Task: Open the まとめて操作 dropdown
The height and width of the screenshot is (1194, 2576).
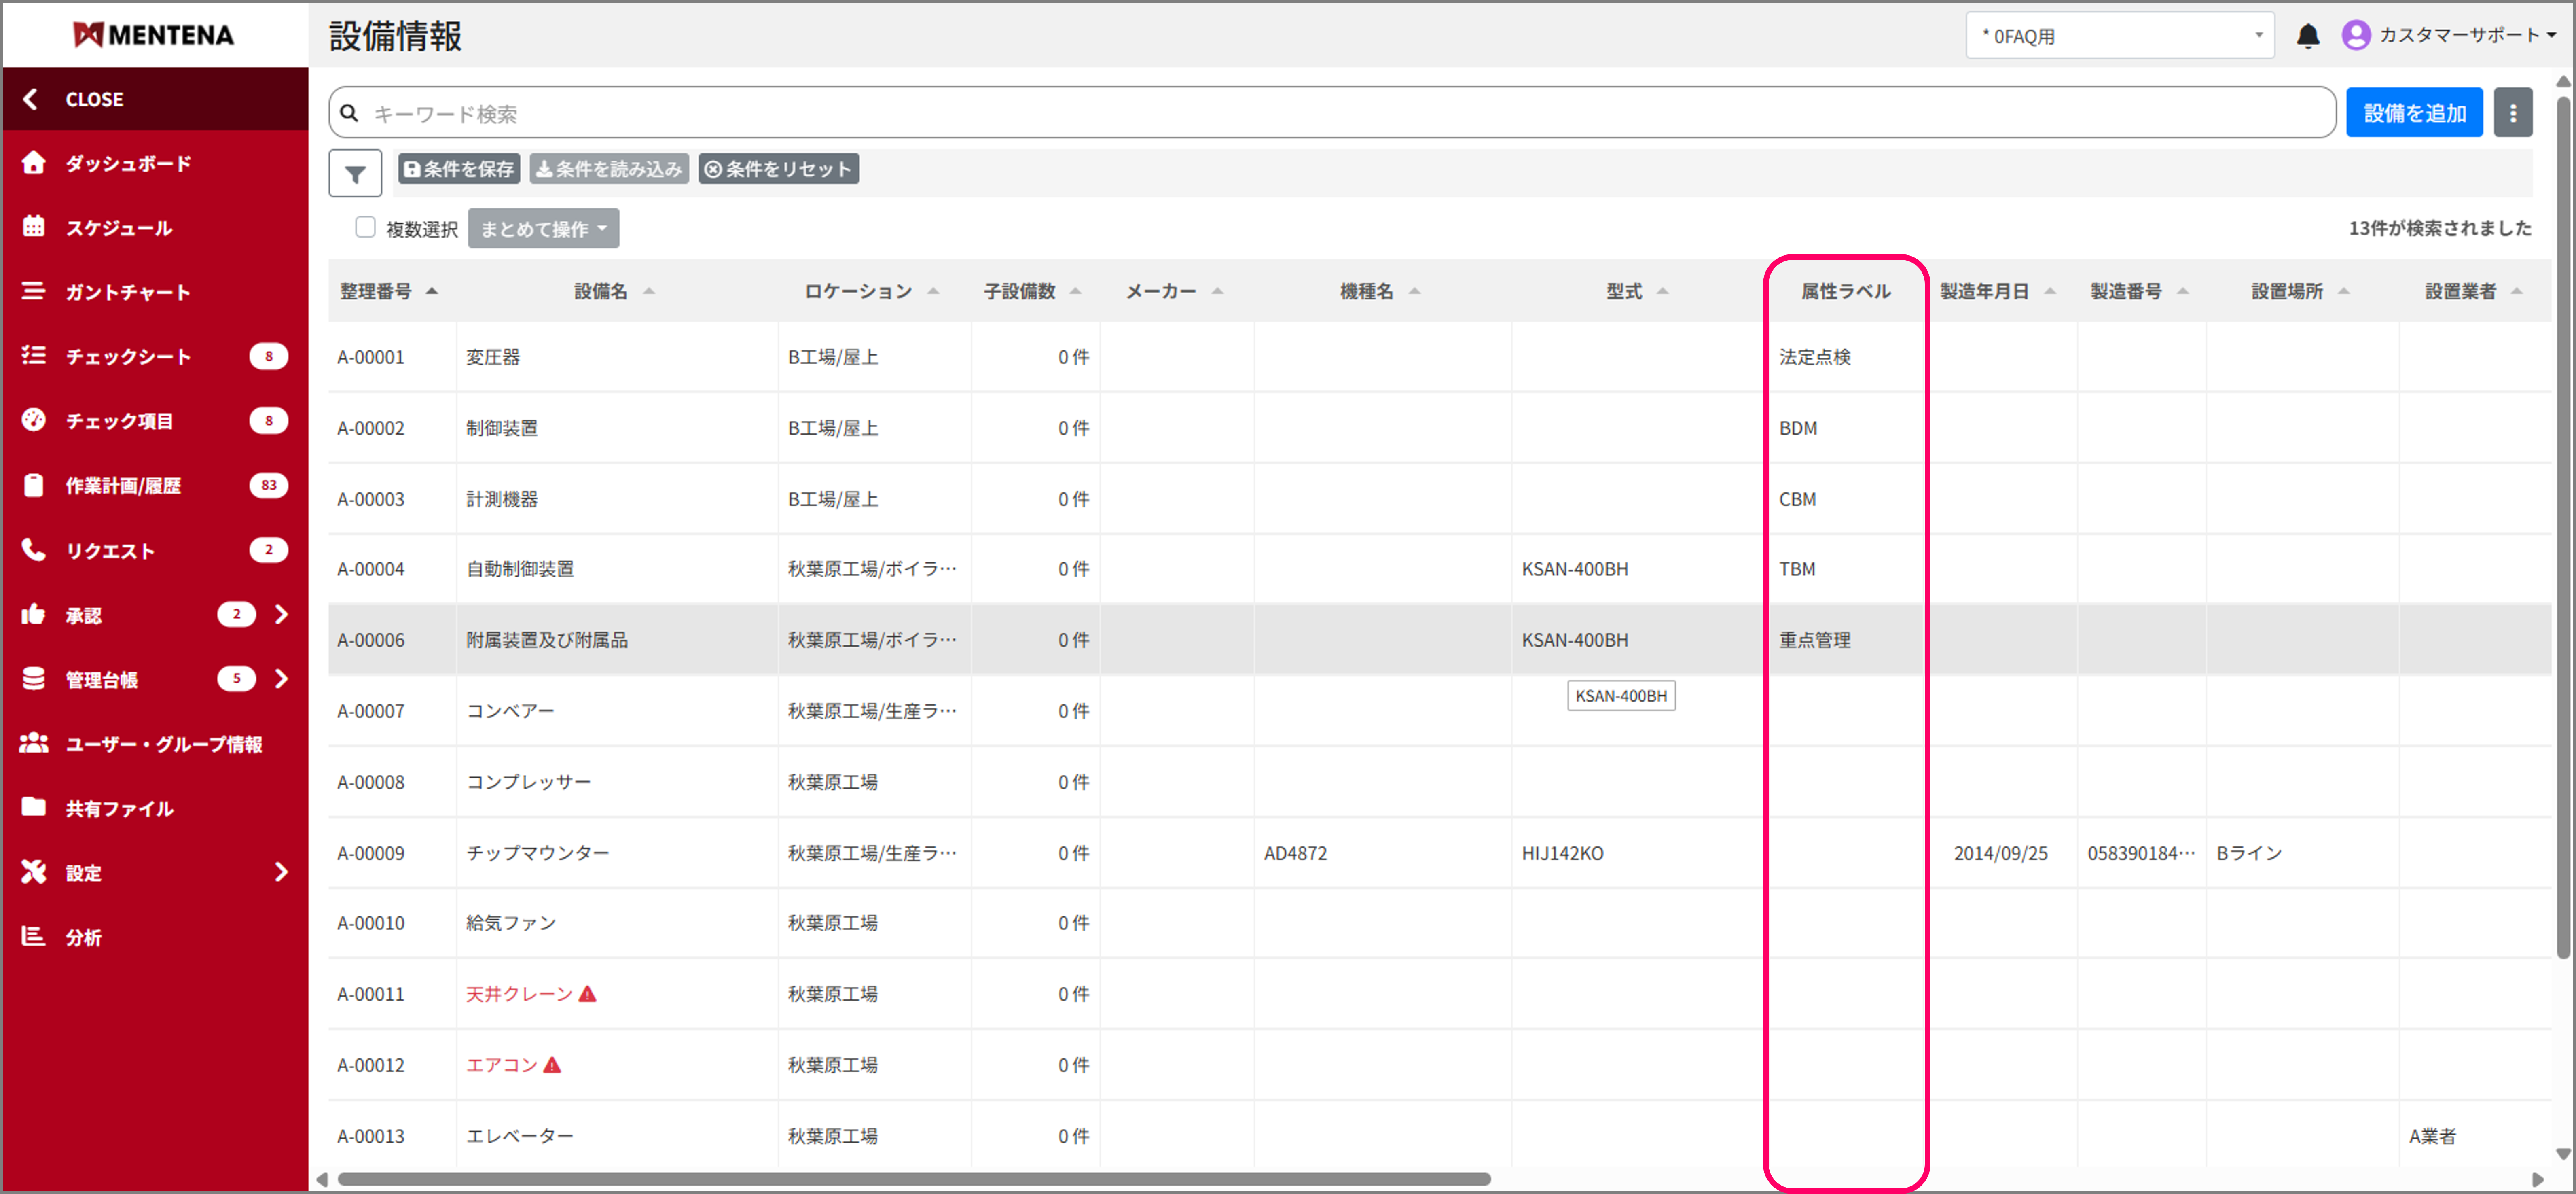Action: pyautogui.click(x=543, y=229)
